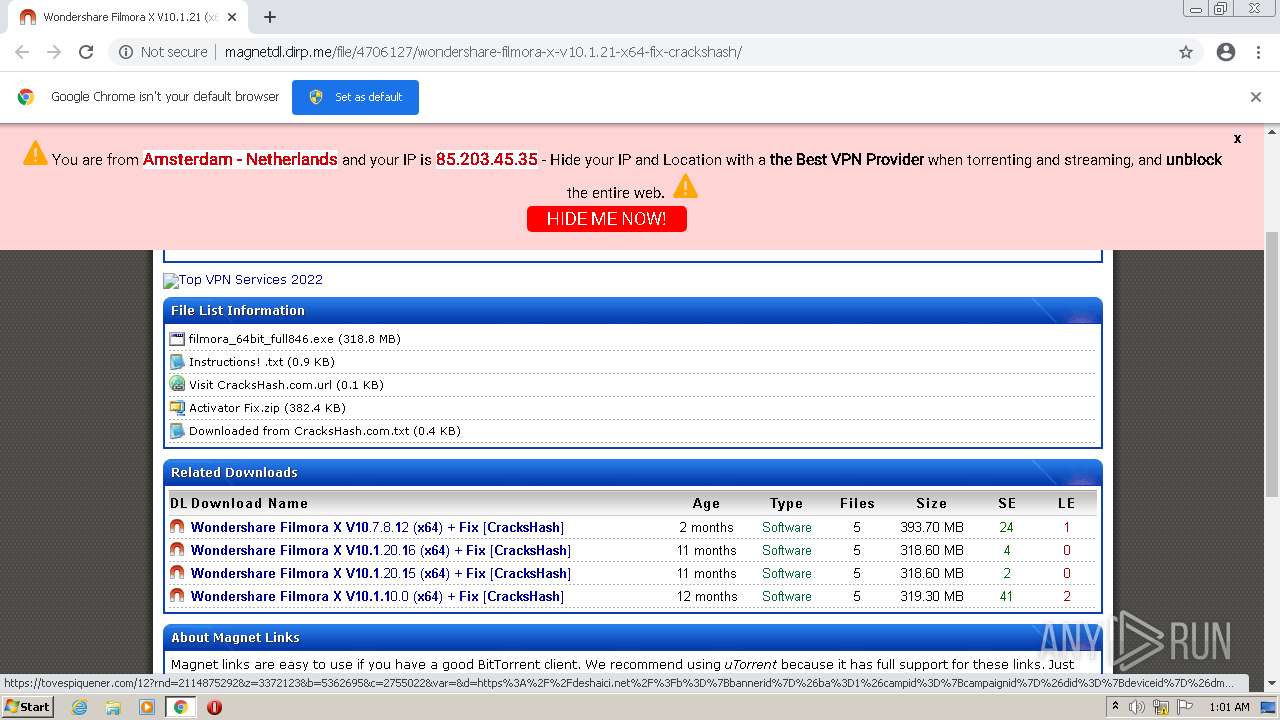Click the exe file icon for filmora_64bit_full846
This screenshot has height=720, width=1280.
(177, 339)
